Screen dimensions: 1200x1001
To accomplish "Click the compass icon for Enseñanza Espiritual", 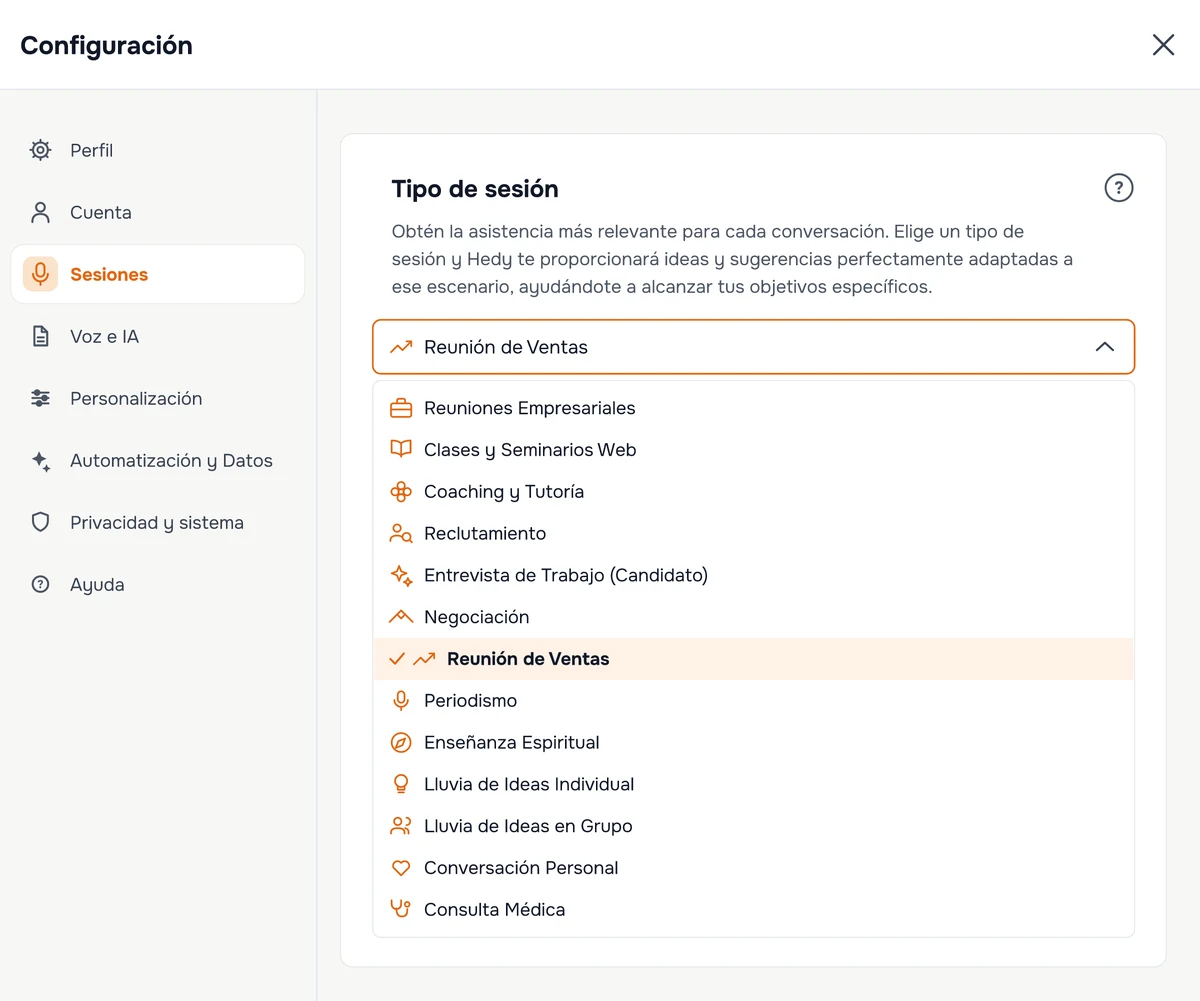I will pyautogui.click(x=401, y=742).
